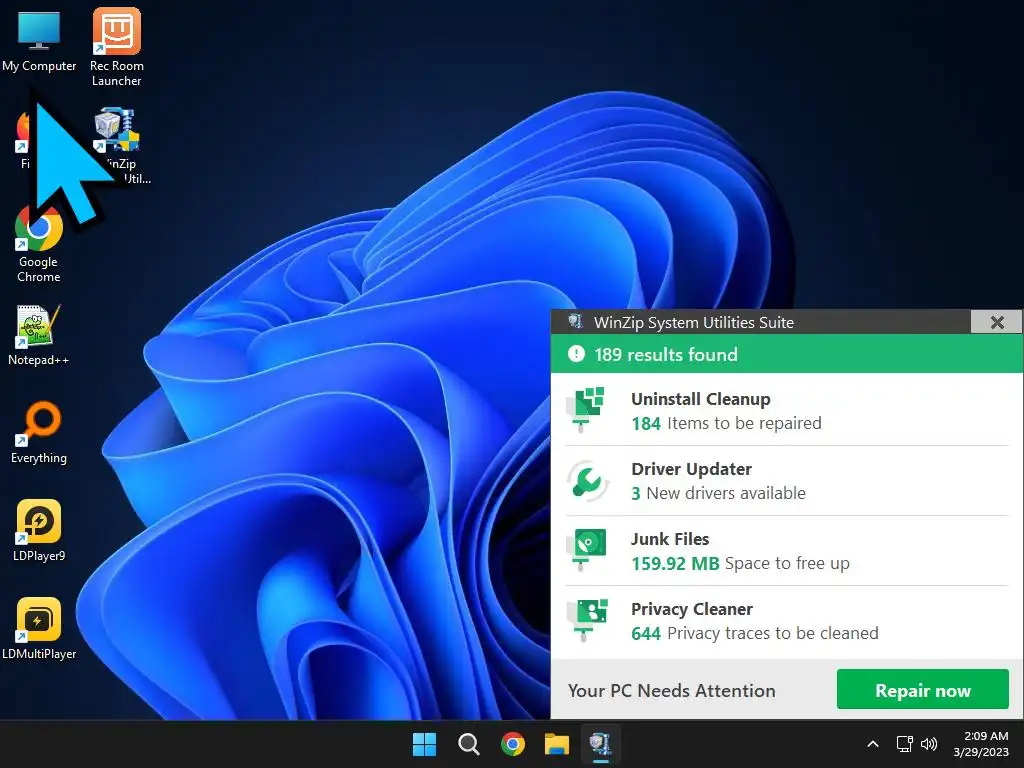
Task: Click 'Your PC Needs Attention' text
Action: 672,690
